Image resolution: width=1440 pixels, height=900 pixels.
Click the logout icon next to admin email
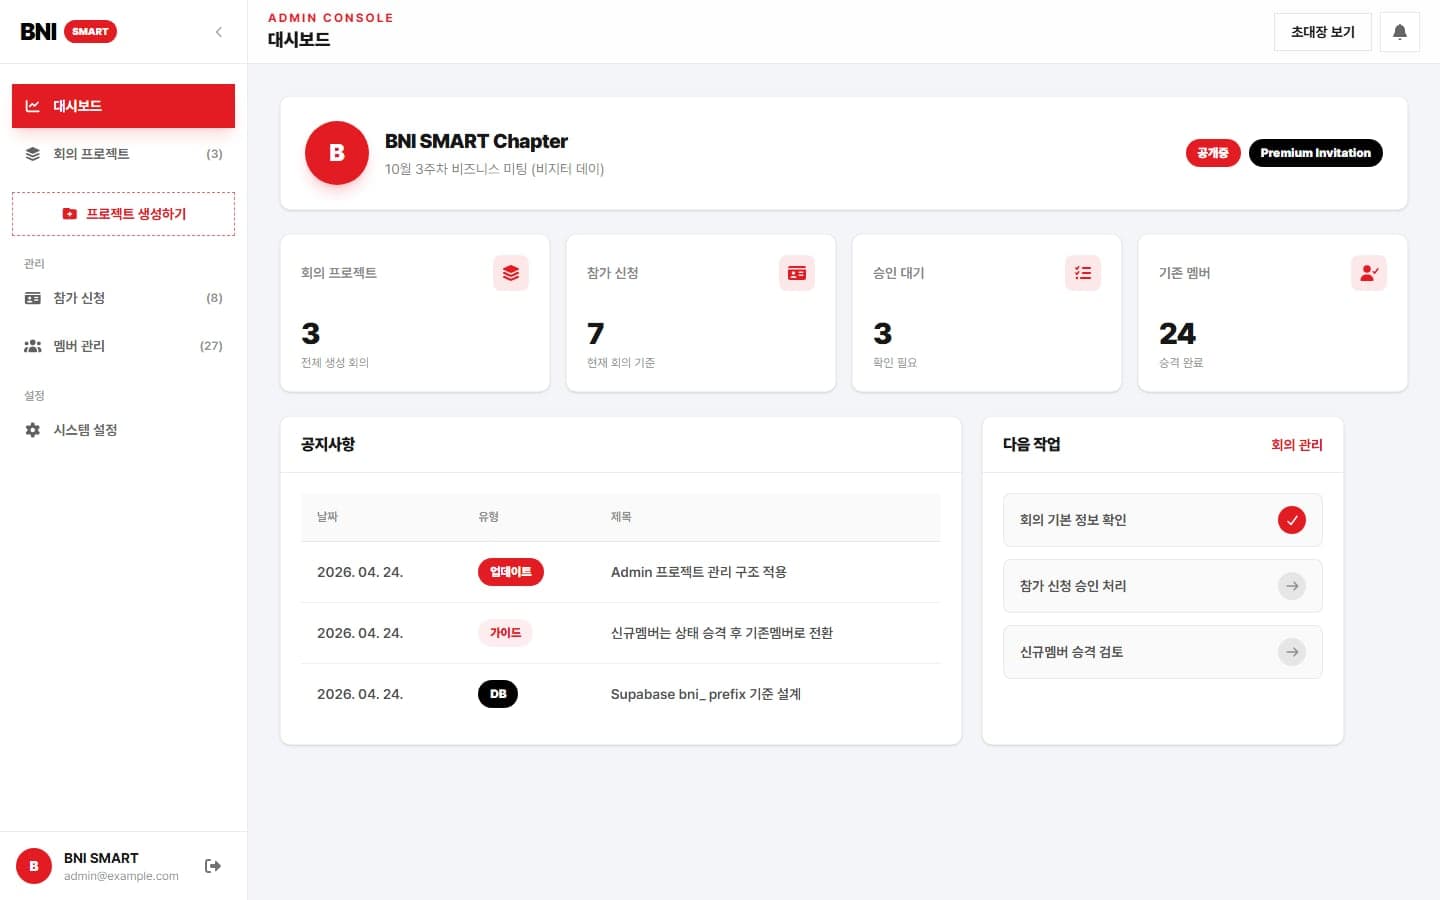pos(213,866)
